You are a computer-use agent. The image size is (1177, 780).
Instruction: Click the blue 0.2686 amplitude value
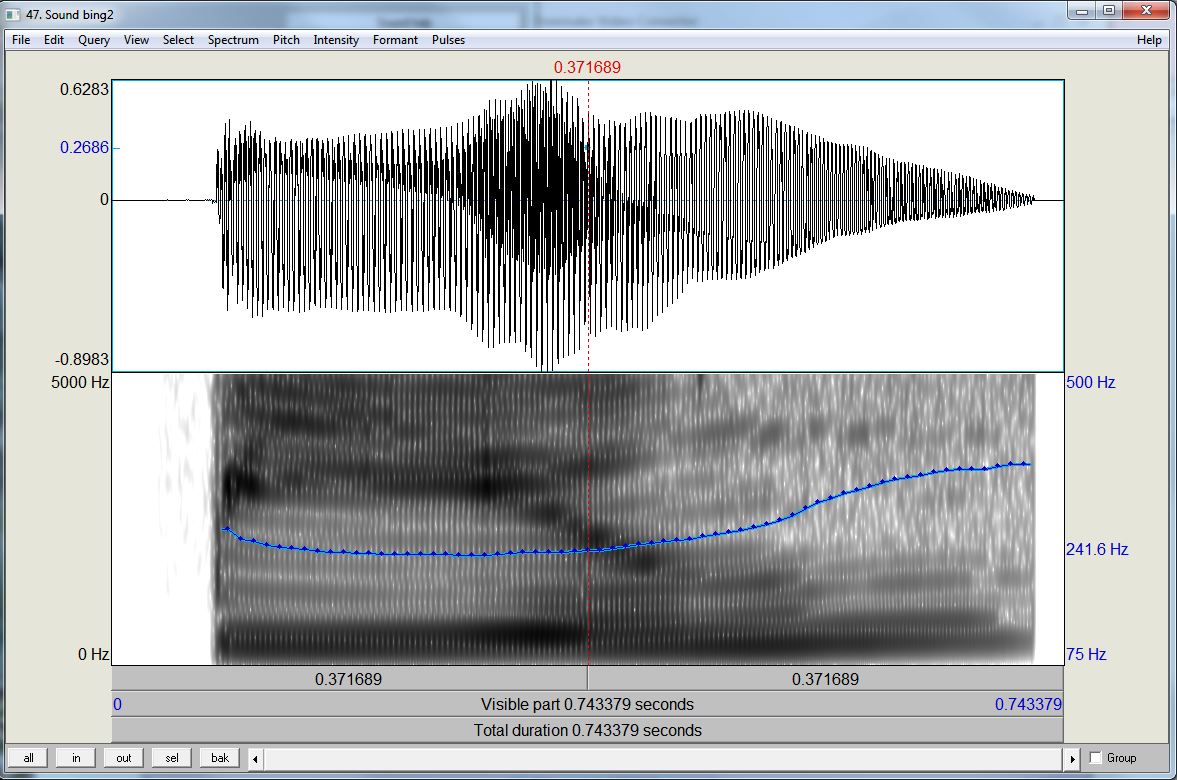[x=85, y=147]
